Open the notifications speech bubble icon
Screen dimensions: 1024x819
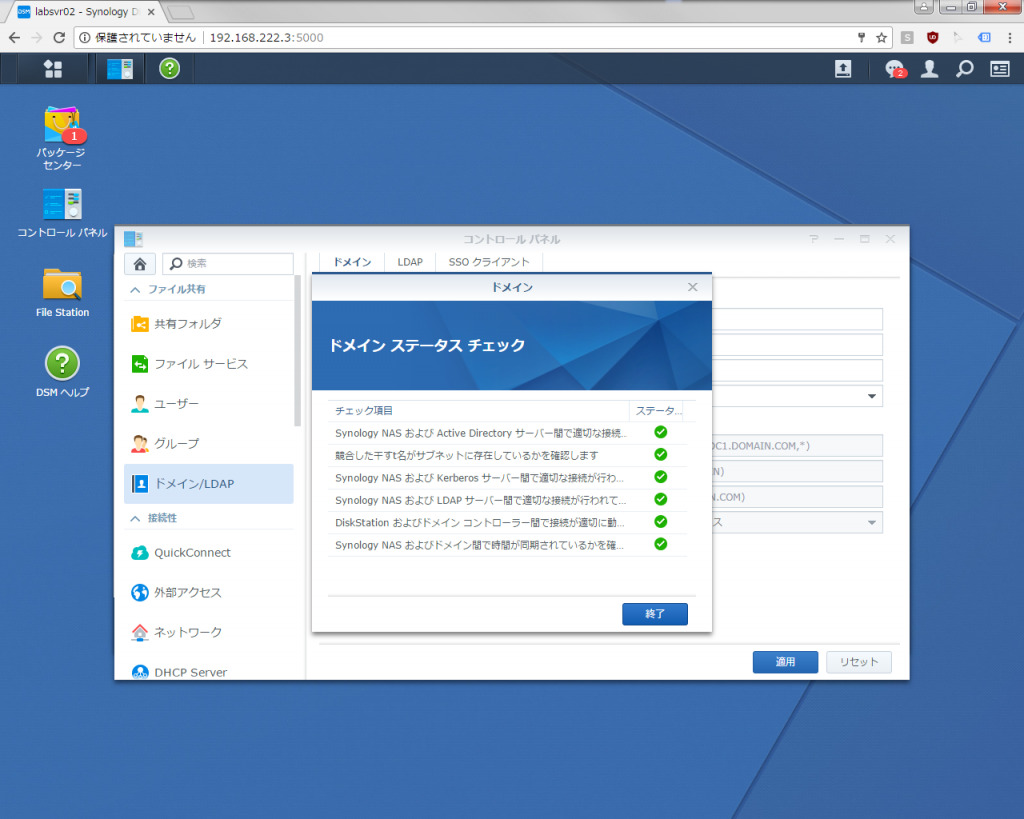tap(894, 69)
